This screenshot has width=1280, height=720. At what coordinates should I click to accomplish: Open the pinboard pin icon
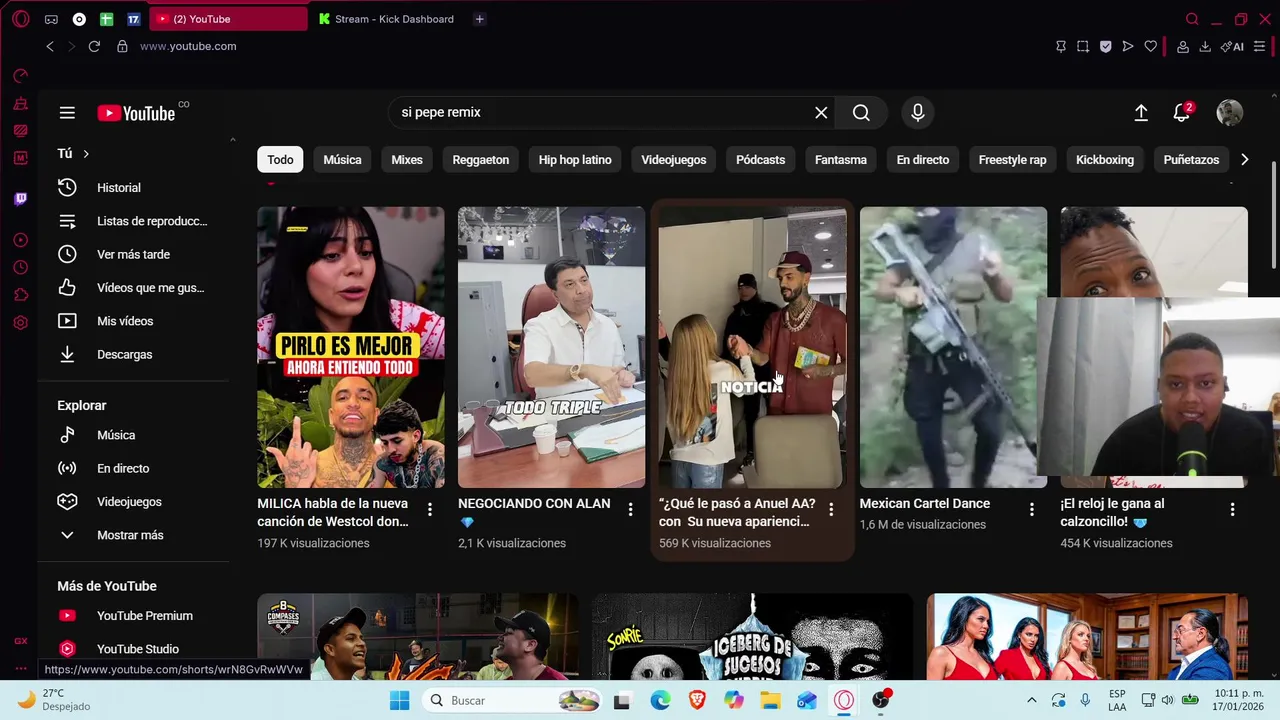click(1061, 46)
